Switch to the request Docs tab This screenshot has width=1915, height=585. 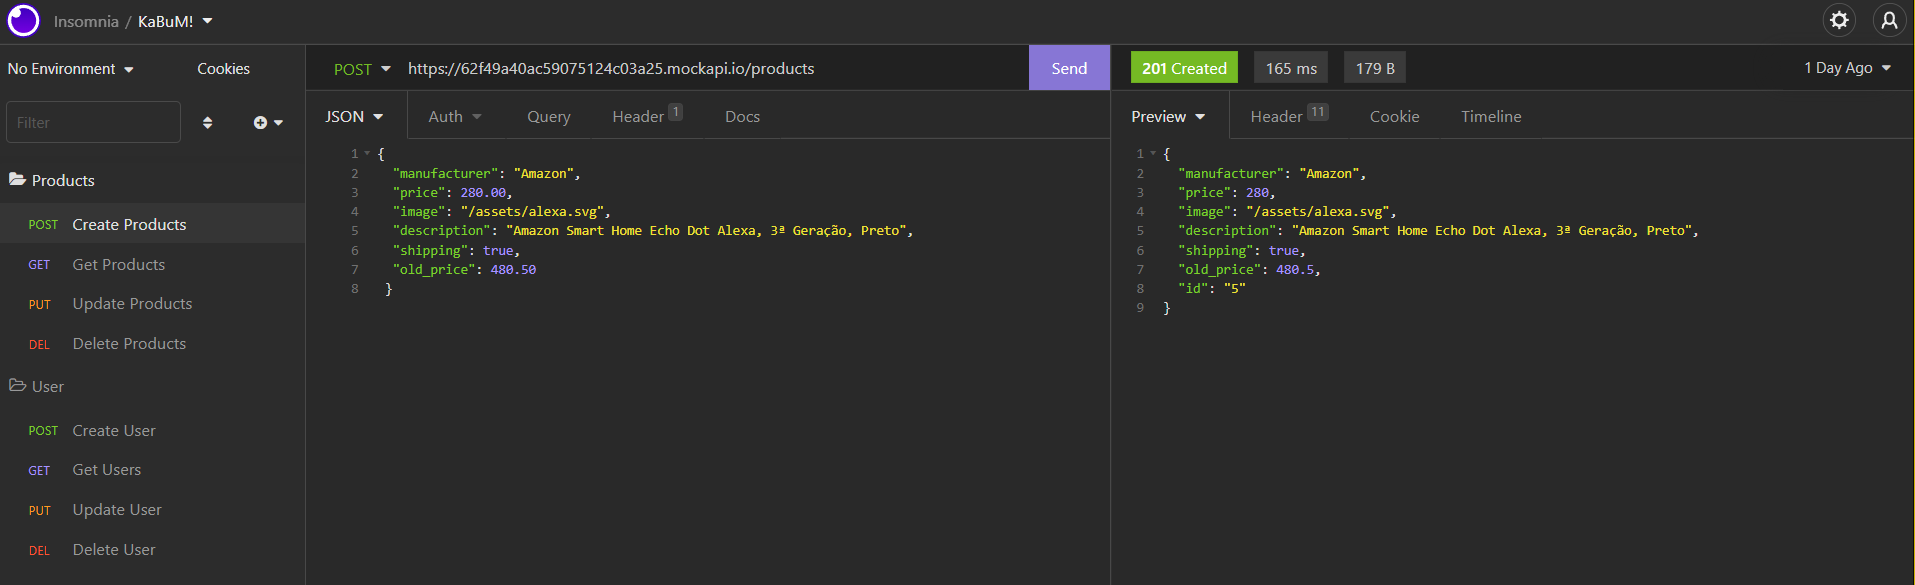point(742,117)
